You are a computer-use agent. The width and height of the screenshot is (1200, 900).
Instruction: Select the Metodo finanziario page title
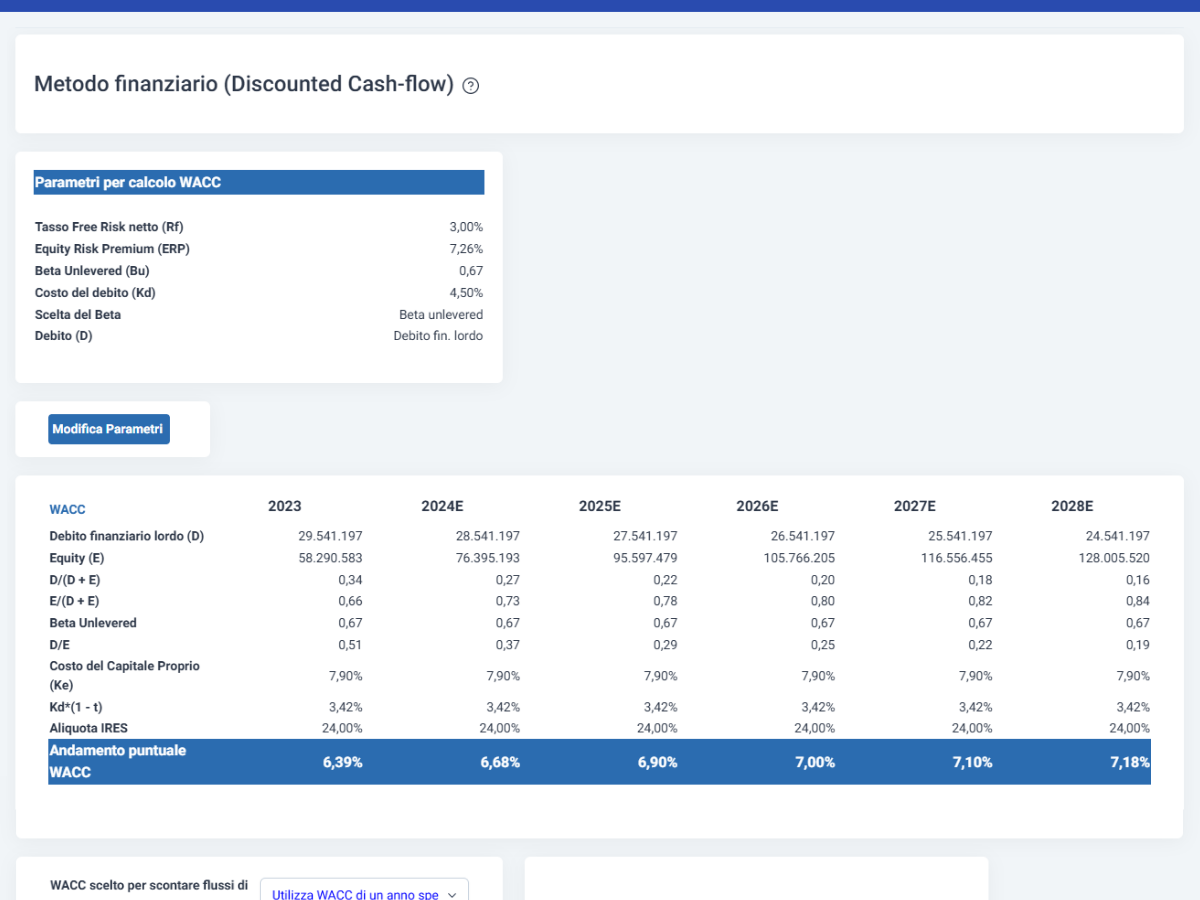click(244, 84)
